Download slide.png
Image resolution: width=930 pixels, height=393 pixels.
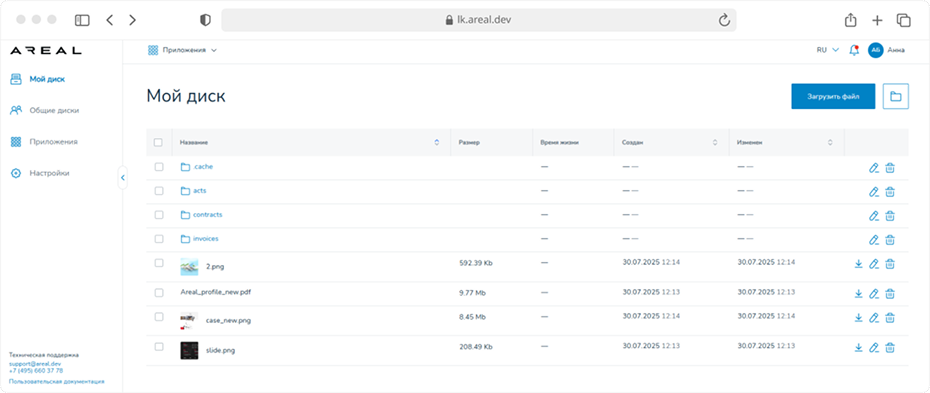(x=858, y=347)
